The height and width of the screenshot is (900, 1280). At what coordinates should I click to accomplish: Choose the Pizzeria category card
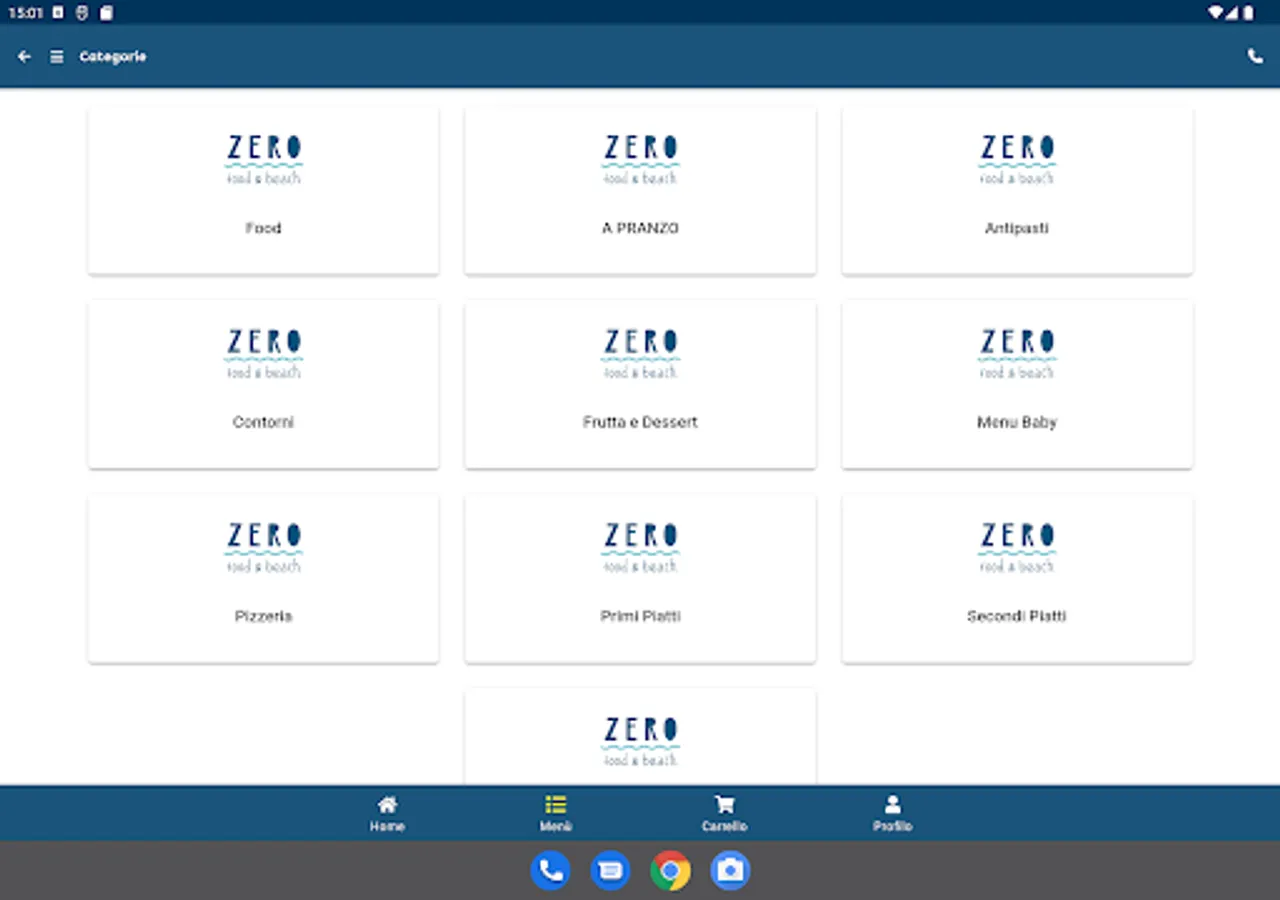click(x=263, y=578)
